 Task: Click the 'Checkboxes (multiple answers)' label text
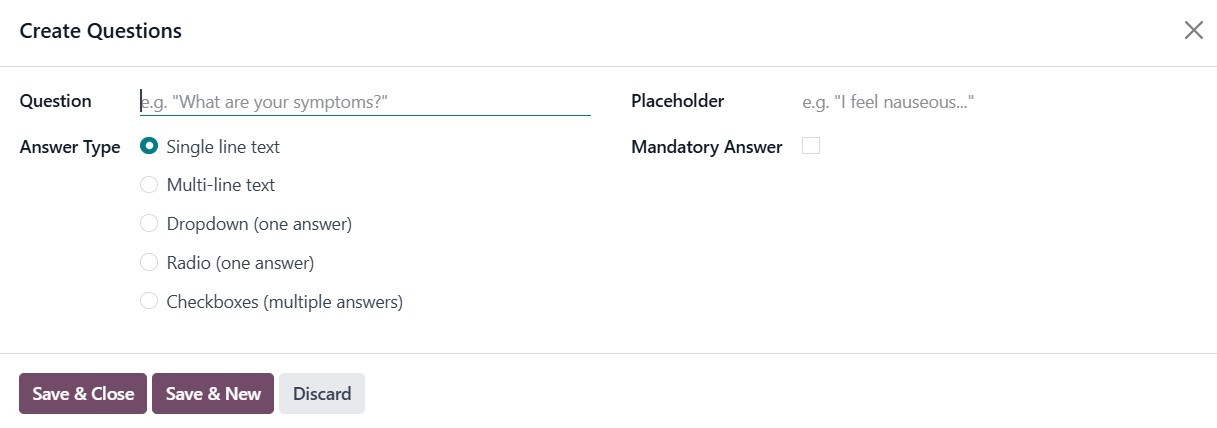click(x=285, y=302)
